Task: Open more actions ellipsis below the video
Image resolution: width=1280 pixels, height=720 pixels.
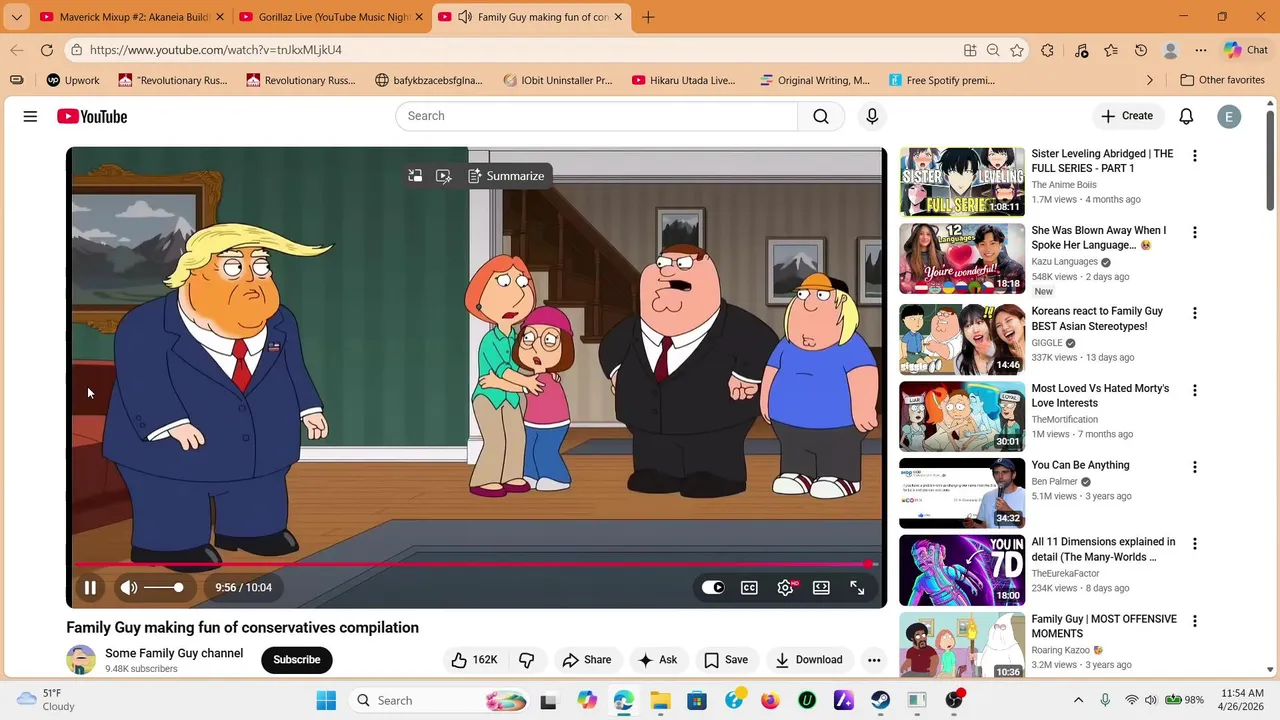Action: pyautogui.click(x=874, y=660)
